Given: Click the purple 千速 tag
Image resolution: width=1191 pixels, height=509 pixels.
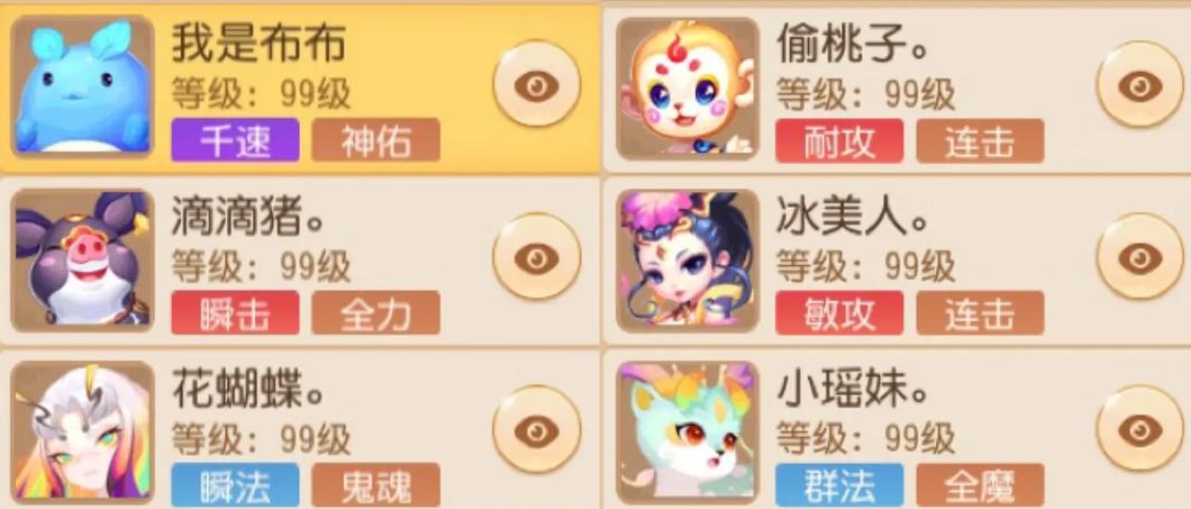Looking at the screenshot, I should (x=235, y=140).
